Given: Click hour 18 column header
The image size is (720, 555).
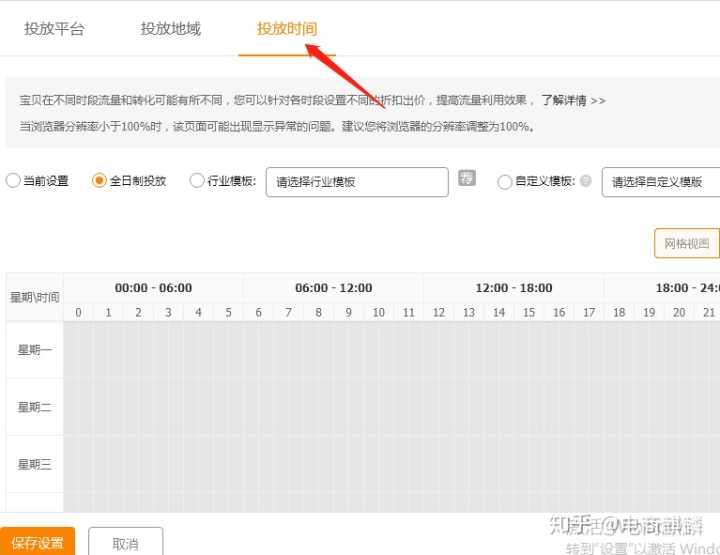Looking at the screenshot, I should [x=619, y=313].
